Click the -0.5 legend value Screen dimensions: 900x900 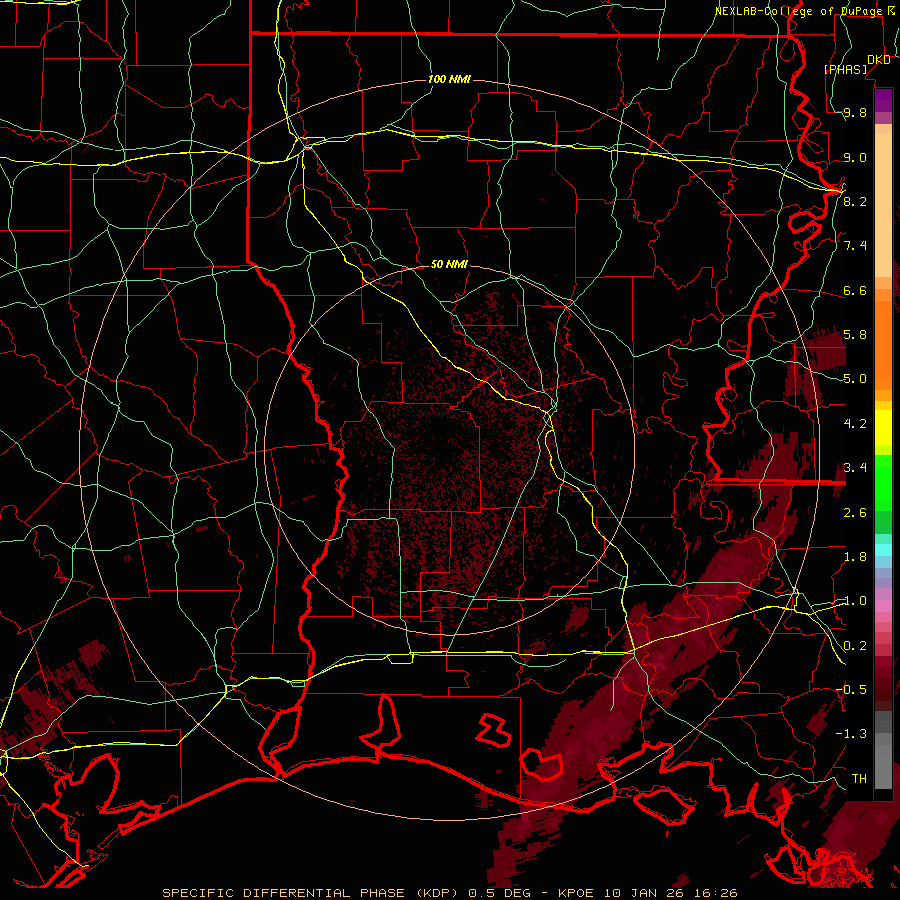[x=851, y=689]
